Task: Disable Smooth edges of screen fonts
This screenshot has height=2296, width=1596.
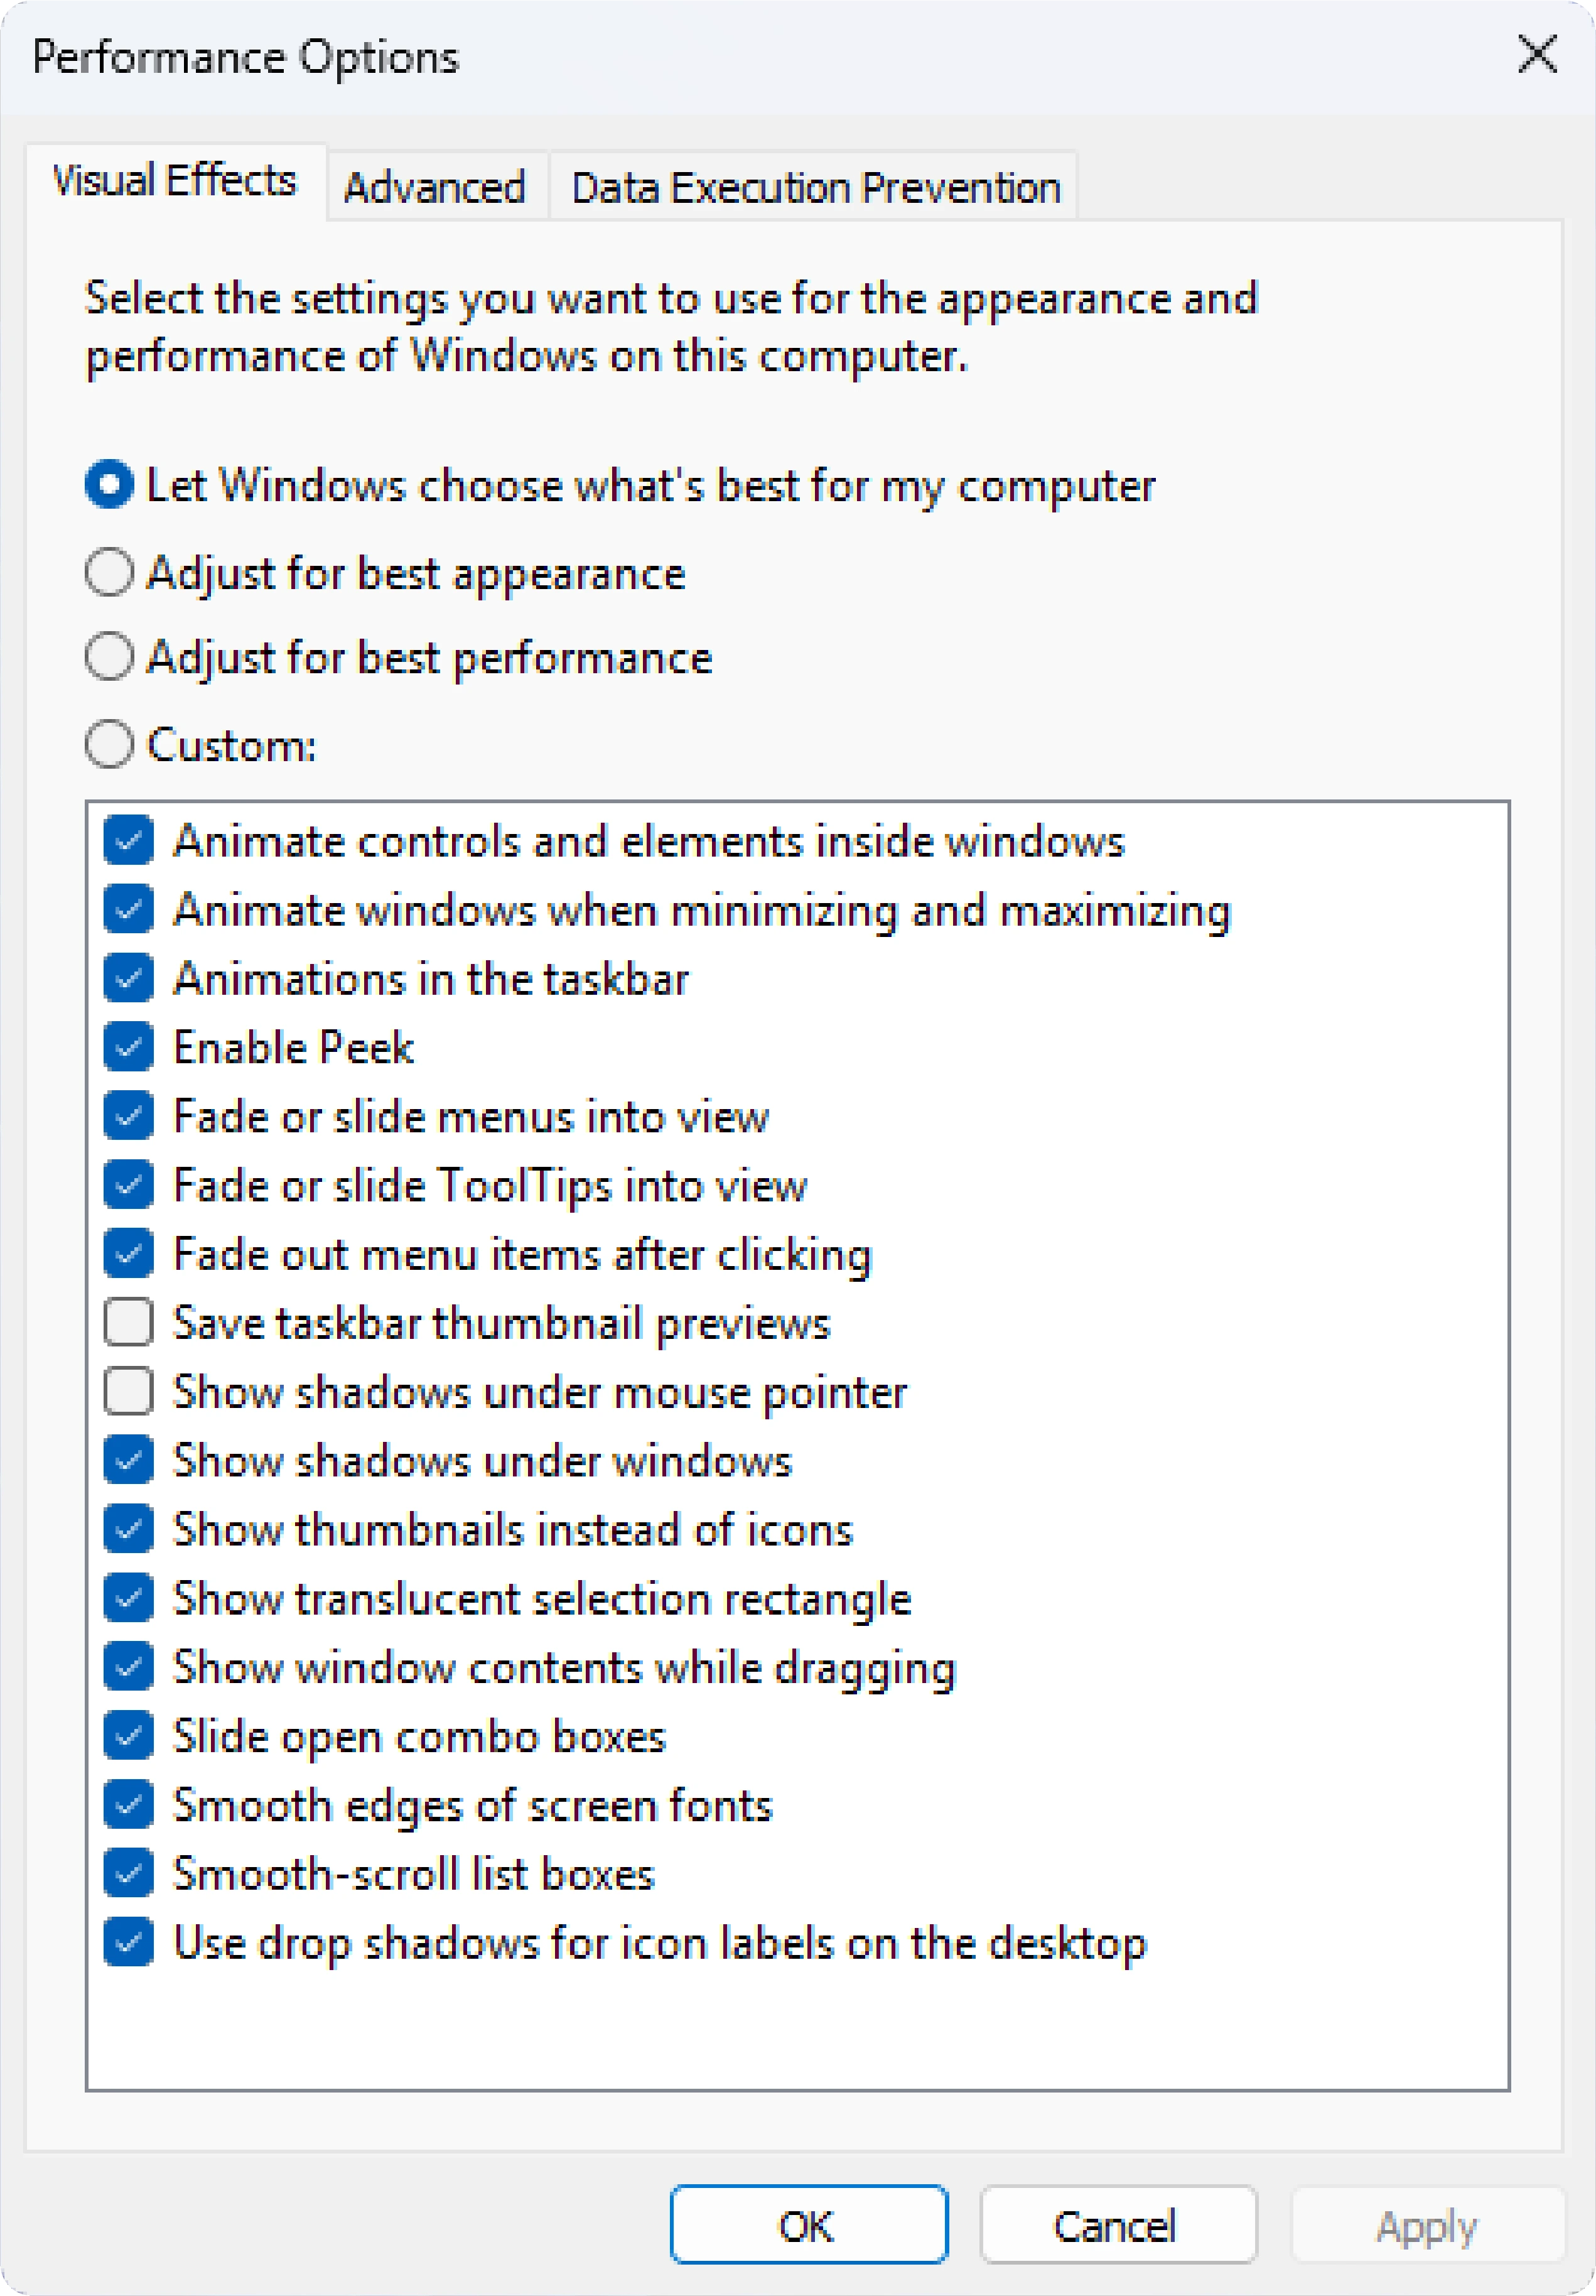Action: click(x=129, y=1806)
